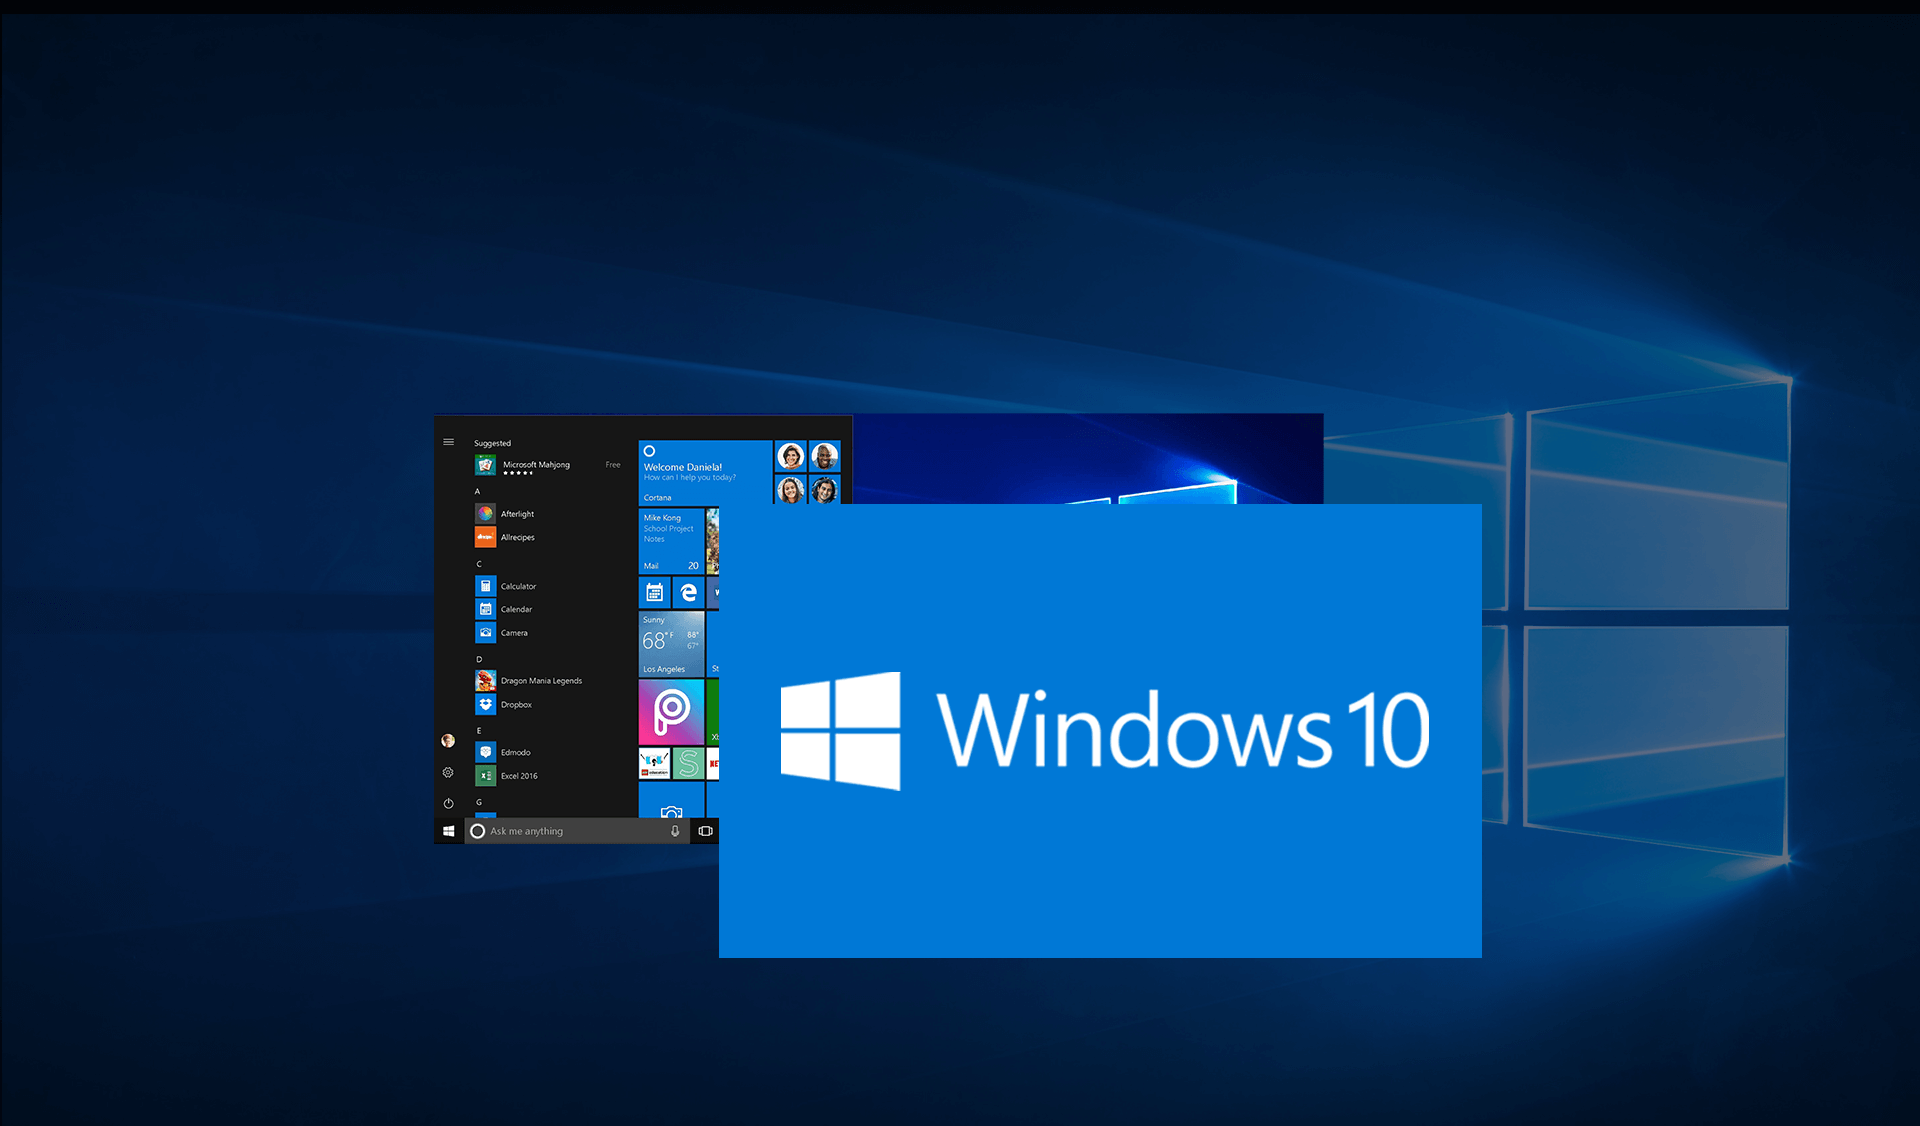Open the Cortana 'Welcome Daniela!' tile
Viewport: 1920px width, 1126px height.
[x=704, y=472]
